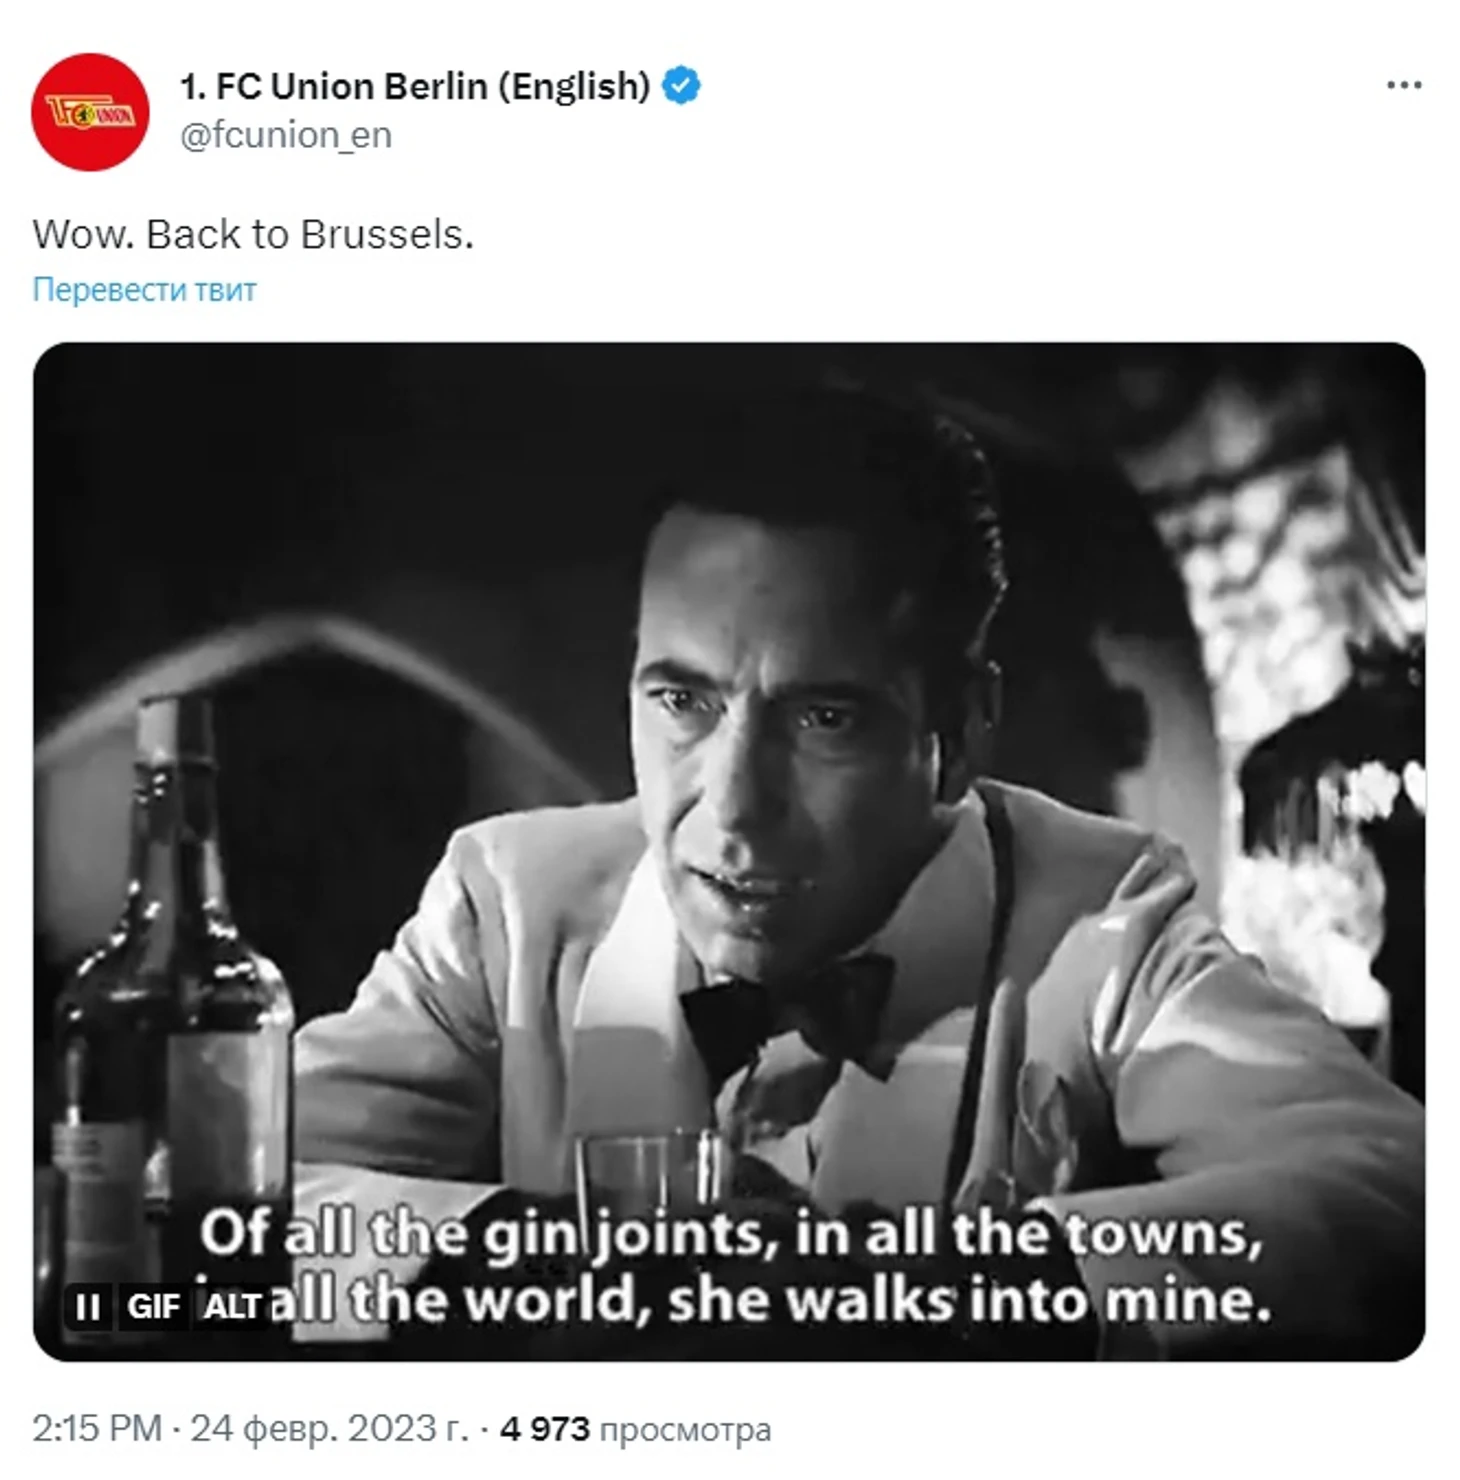Open the Union Berlin profile avatar
This screenshot has height=1480, width=1460.
click(90, 112)
